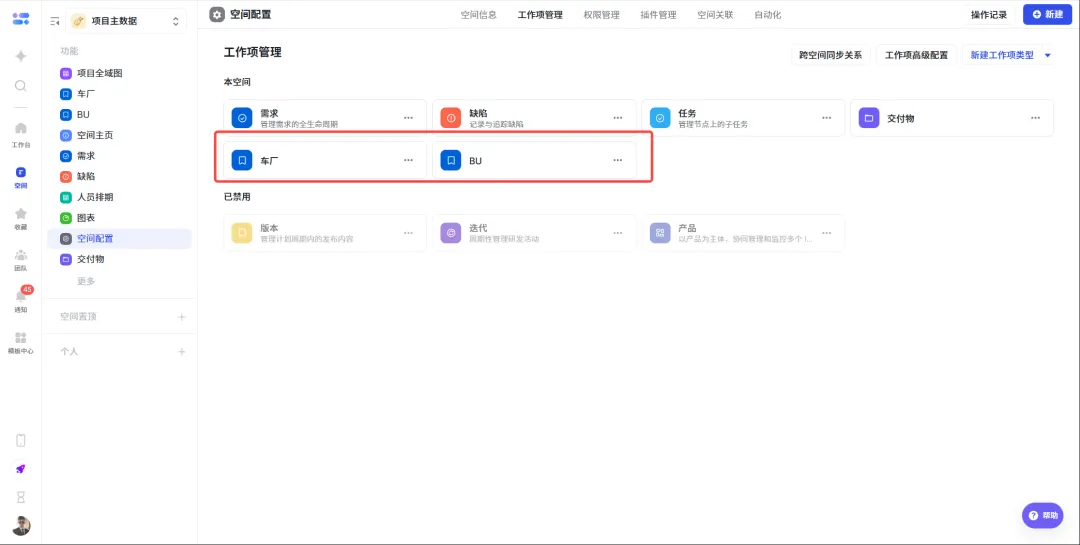1080x545 pixels.
Task: Switch to 自动化 tab
Action: coord(767,14)
